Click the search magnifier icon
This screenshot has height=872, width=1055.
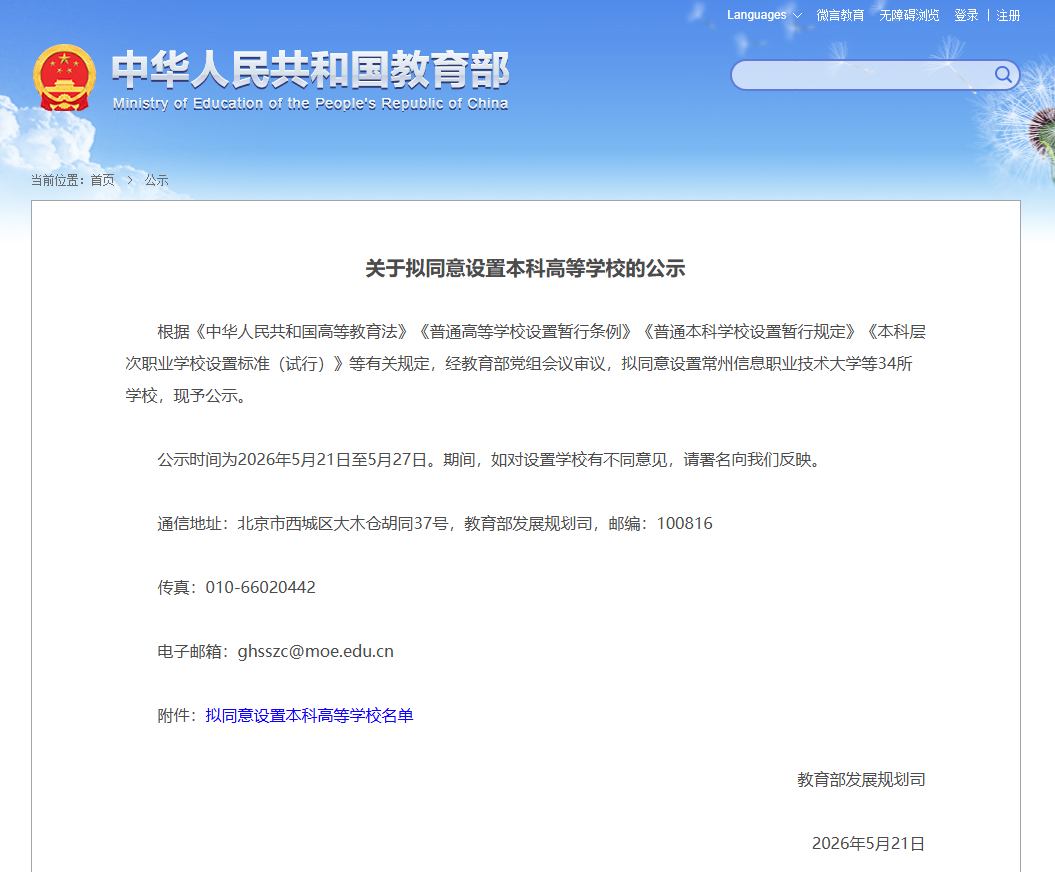coord(1003,75)
